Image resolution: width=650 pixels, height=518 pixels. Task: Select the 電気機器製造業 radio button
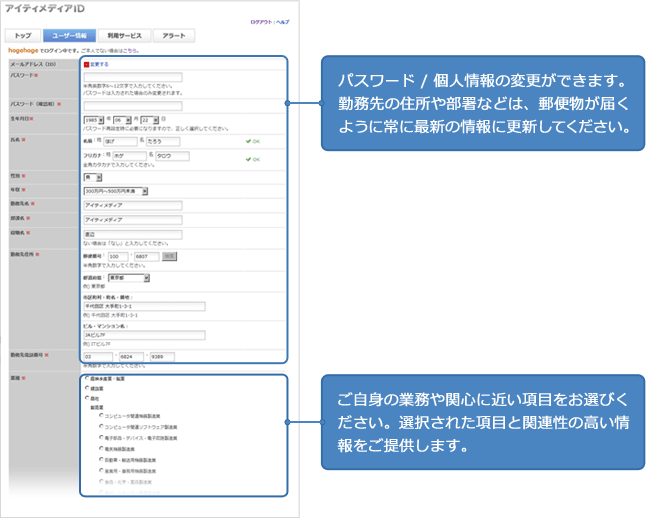[101, 448]
